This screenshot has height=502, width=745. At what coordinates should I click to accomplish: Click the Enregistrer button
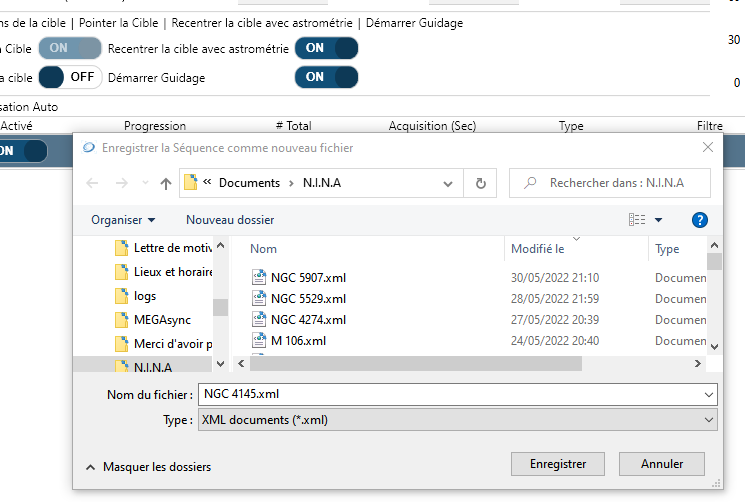pyautogui.click(x=558, y=464)
